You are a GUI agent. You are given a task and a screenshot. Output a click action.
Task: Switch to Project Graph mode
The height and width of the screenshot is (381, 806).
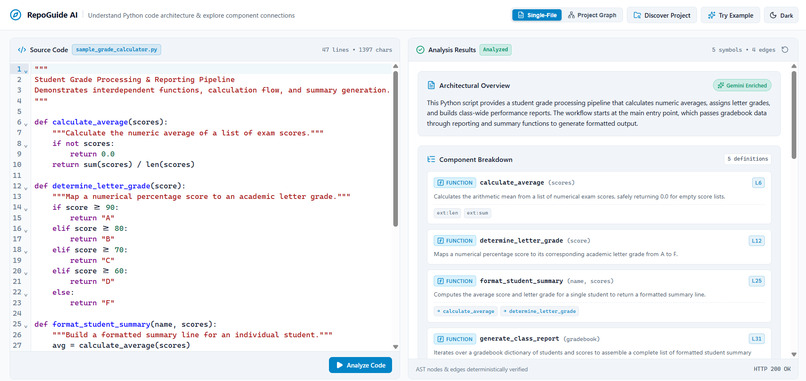pyautogui.click(x=592, y=15)
